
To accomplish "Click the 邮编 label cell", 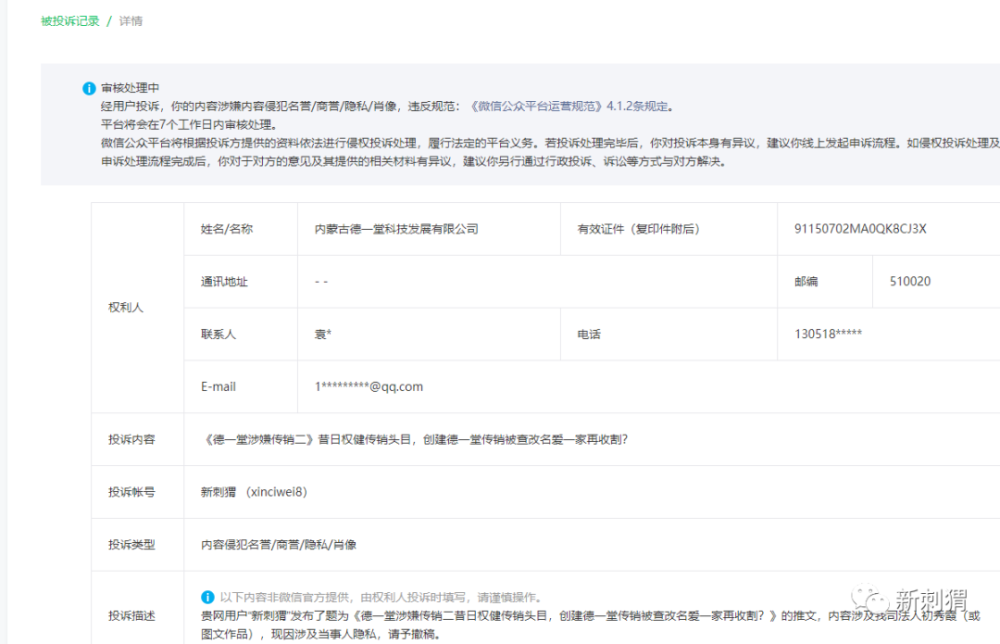I will pos(825,281).
